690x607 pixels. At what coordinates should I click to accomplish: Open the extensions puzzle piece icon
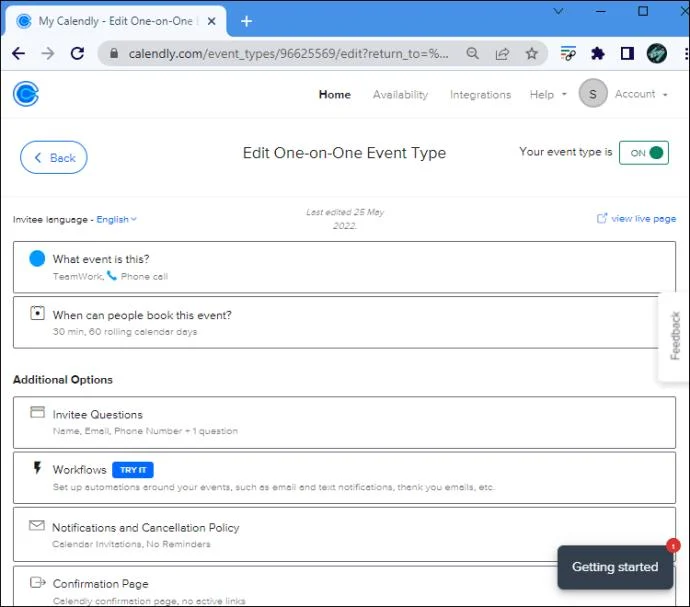[x=598, y=54]
